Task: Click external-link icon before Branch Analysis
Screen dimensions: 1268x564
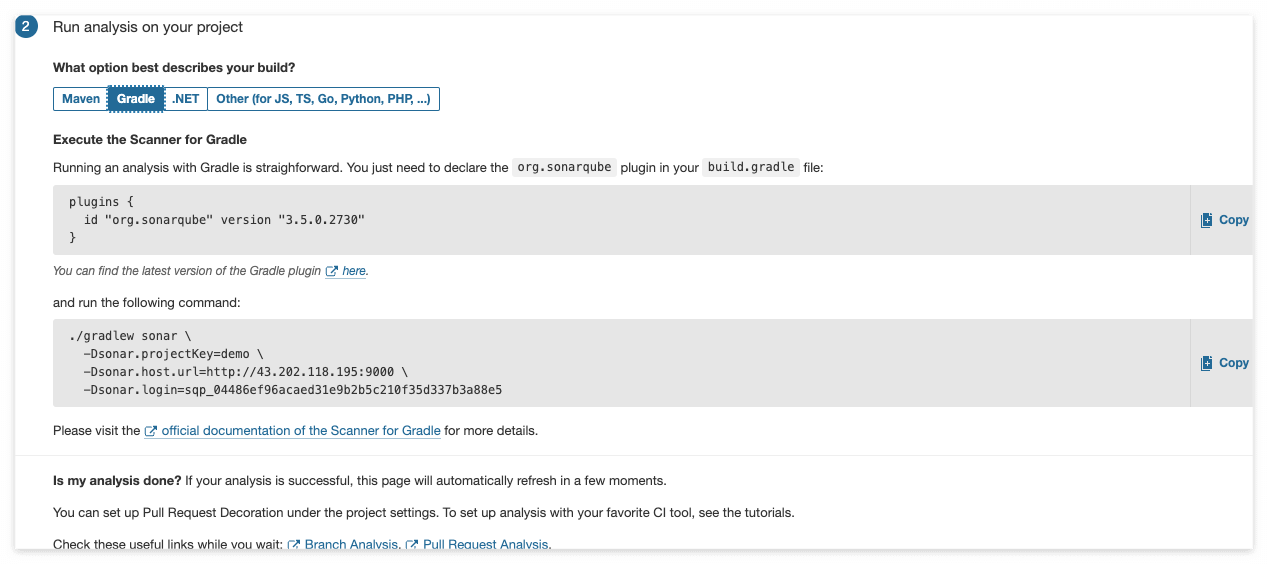Action: click(x=294, y=545)
